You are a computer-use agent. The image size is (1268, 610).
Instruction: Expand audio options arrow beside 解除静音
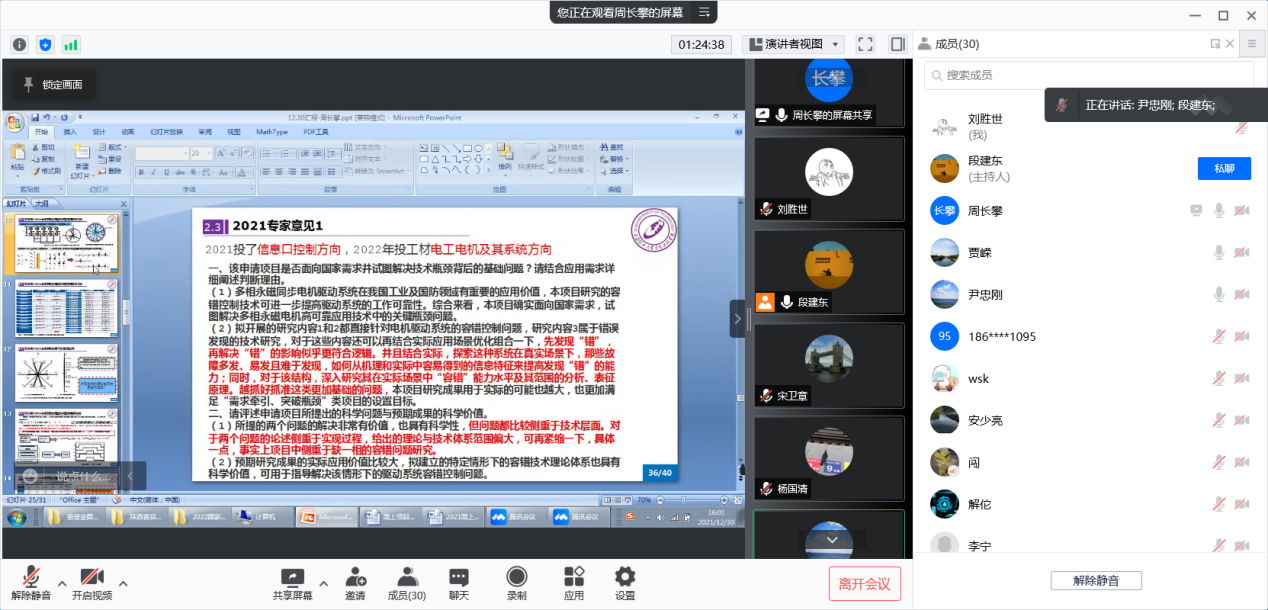click(x=62, y=583)
